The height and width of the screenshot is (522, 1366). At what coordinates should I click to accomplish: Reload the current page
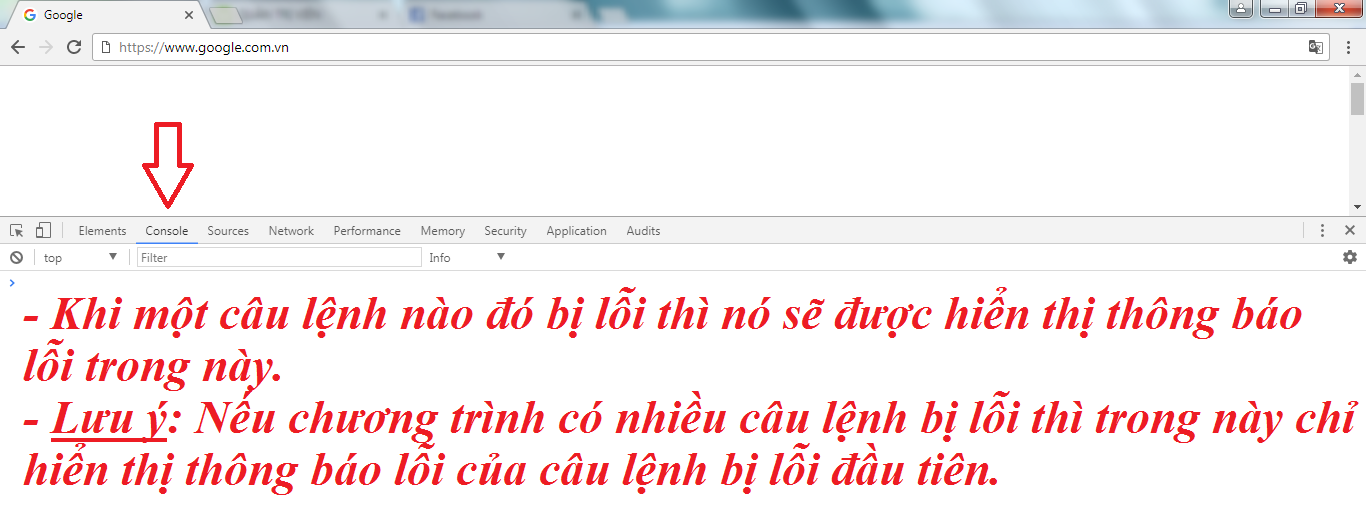click(73, 47)
